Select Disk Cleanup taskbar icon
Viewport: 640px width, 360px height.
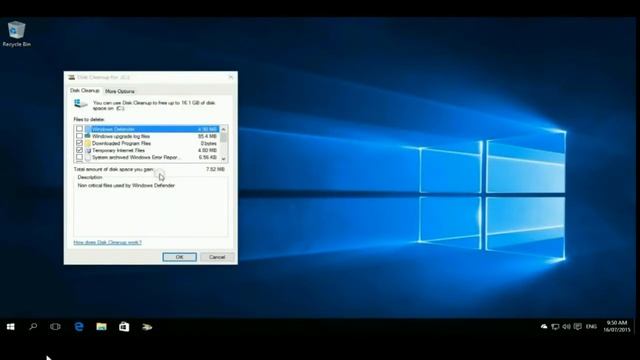(x=147, y=327)
